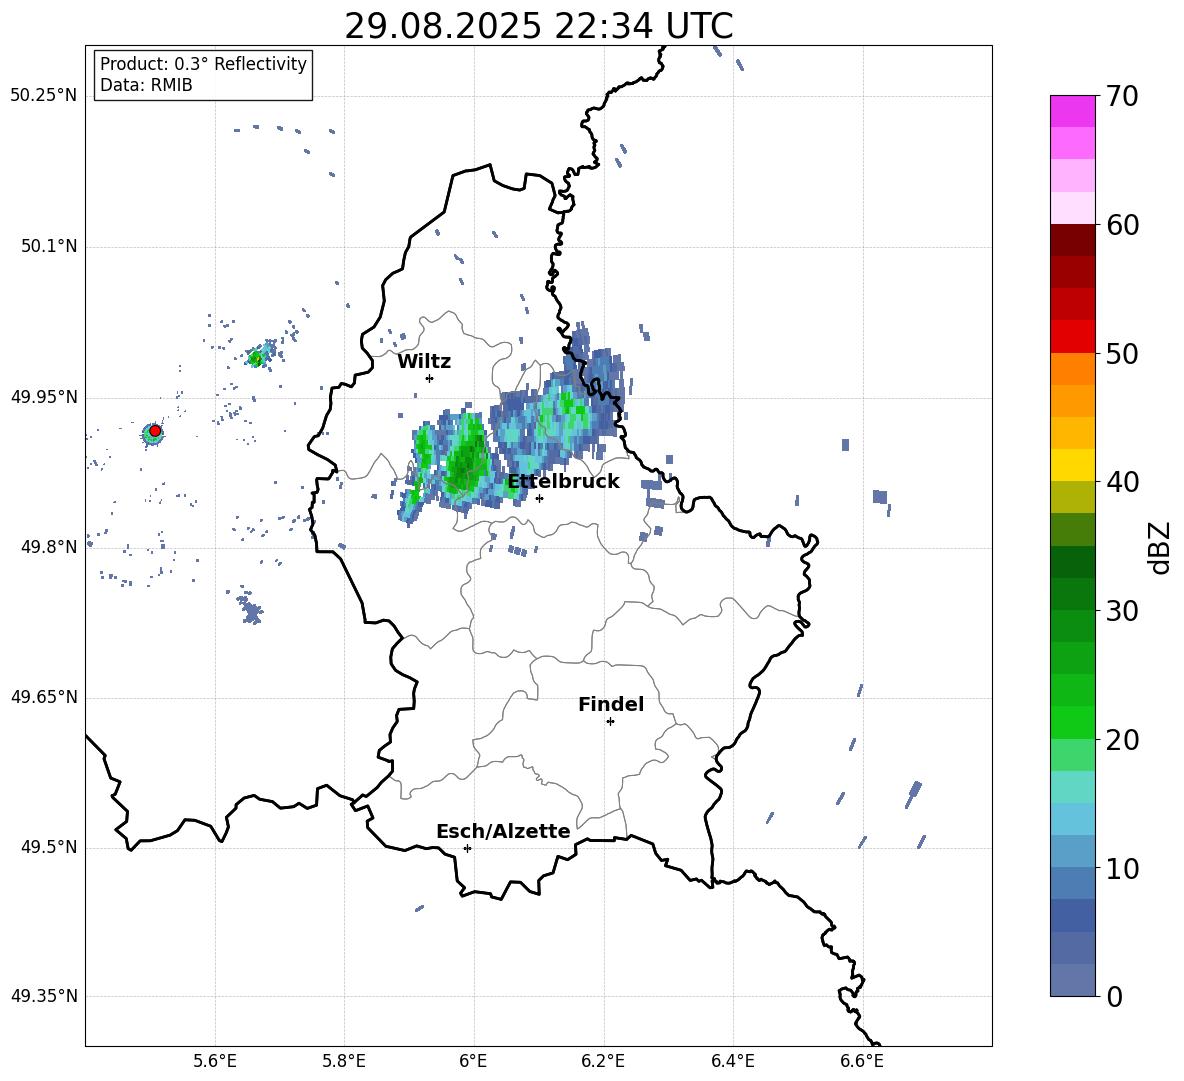
Task: Click the title text 29.08.2025 22:34 UTC
Action: coord(538,26)
